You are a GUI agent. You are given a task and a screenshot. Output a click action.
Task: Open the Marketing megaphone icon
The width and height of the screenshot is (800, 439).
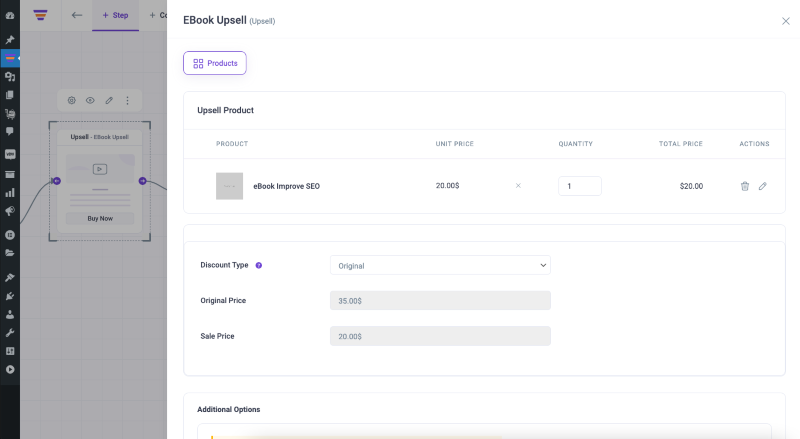tap(10, 211)
